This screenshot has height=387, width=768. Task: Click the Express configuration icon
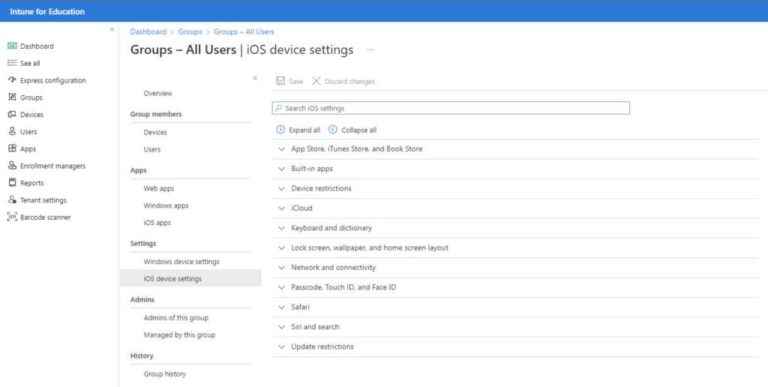click(12, 80)
